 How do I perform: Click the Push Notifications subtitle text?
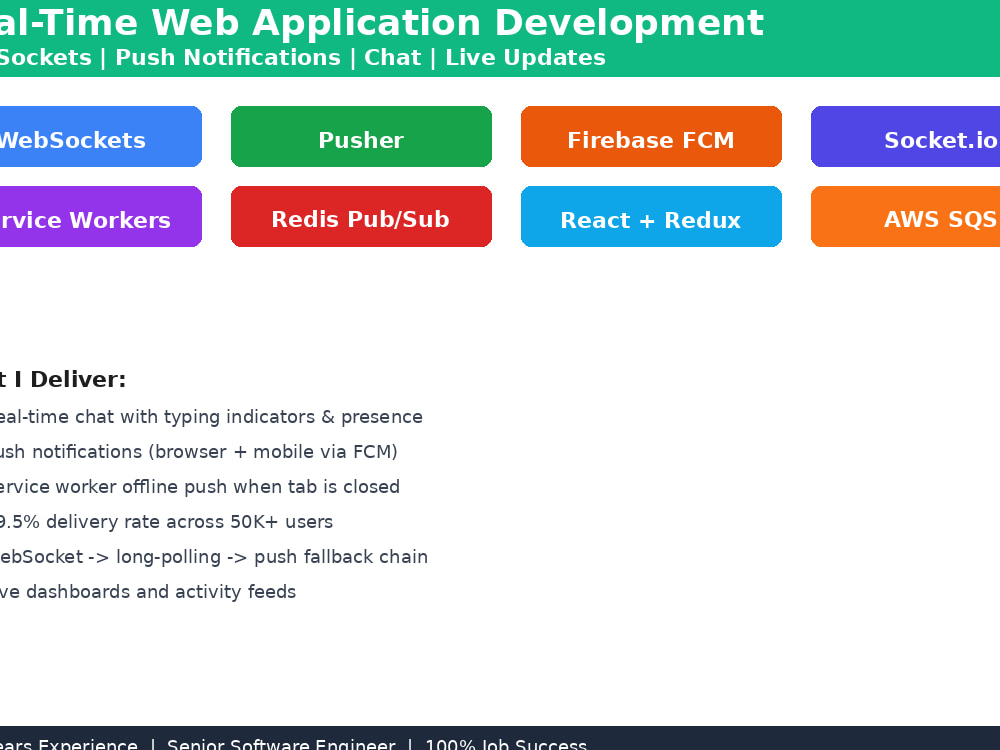[x=228, y=57]
